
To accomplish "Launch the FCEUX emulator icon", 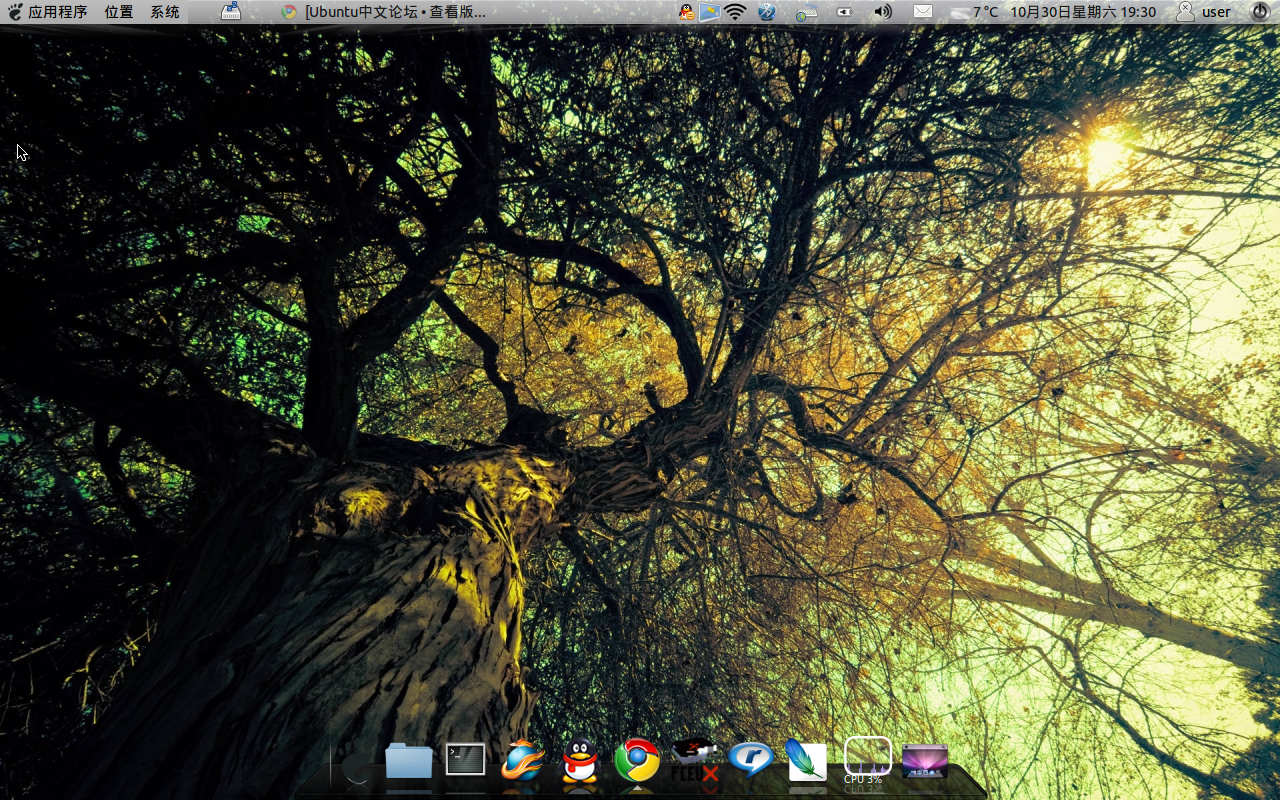I will click(x=695, y=761).
